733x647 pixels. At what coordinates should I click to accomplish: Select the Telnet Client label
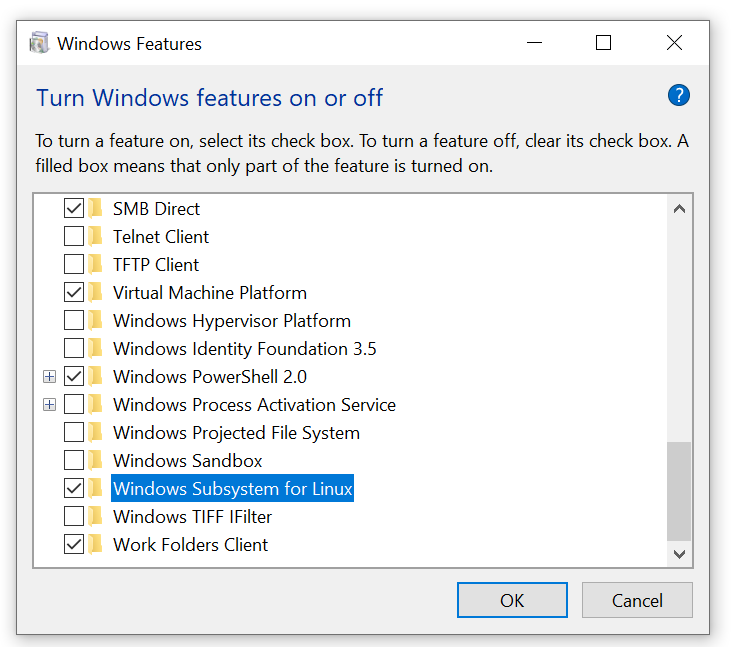pyautogui.click(x=161, y=237)
